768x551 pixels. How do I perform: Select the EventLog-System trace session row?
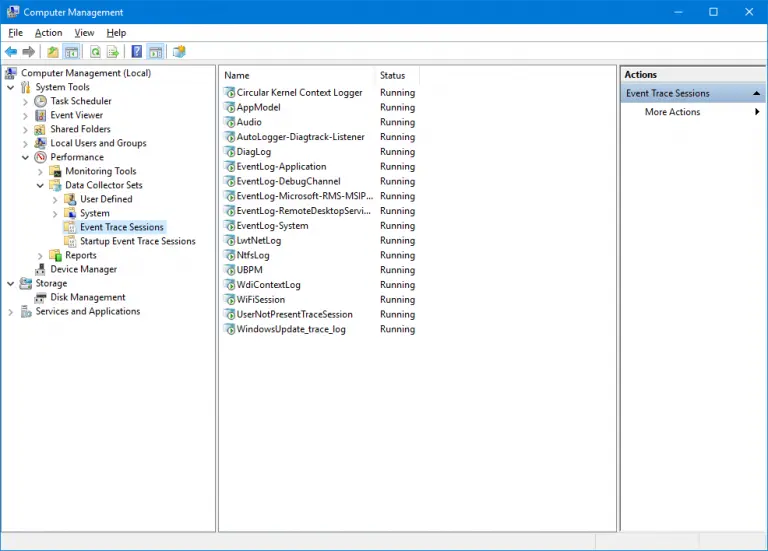272,226
